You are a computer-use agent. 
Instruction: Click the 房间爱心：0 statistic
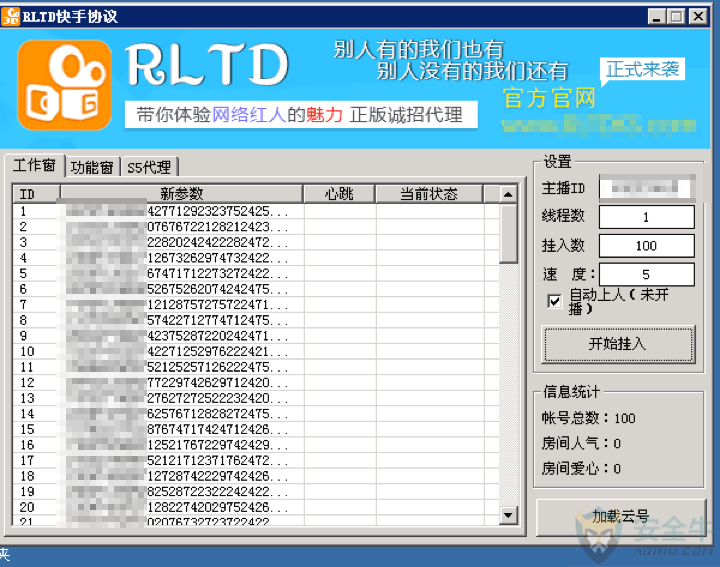click(581, 468)
